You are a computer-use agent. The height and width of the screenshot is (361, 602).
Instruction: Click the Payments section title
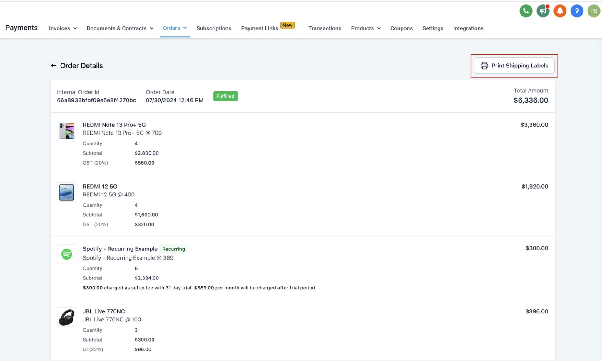coord(22,28)
